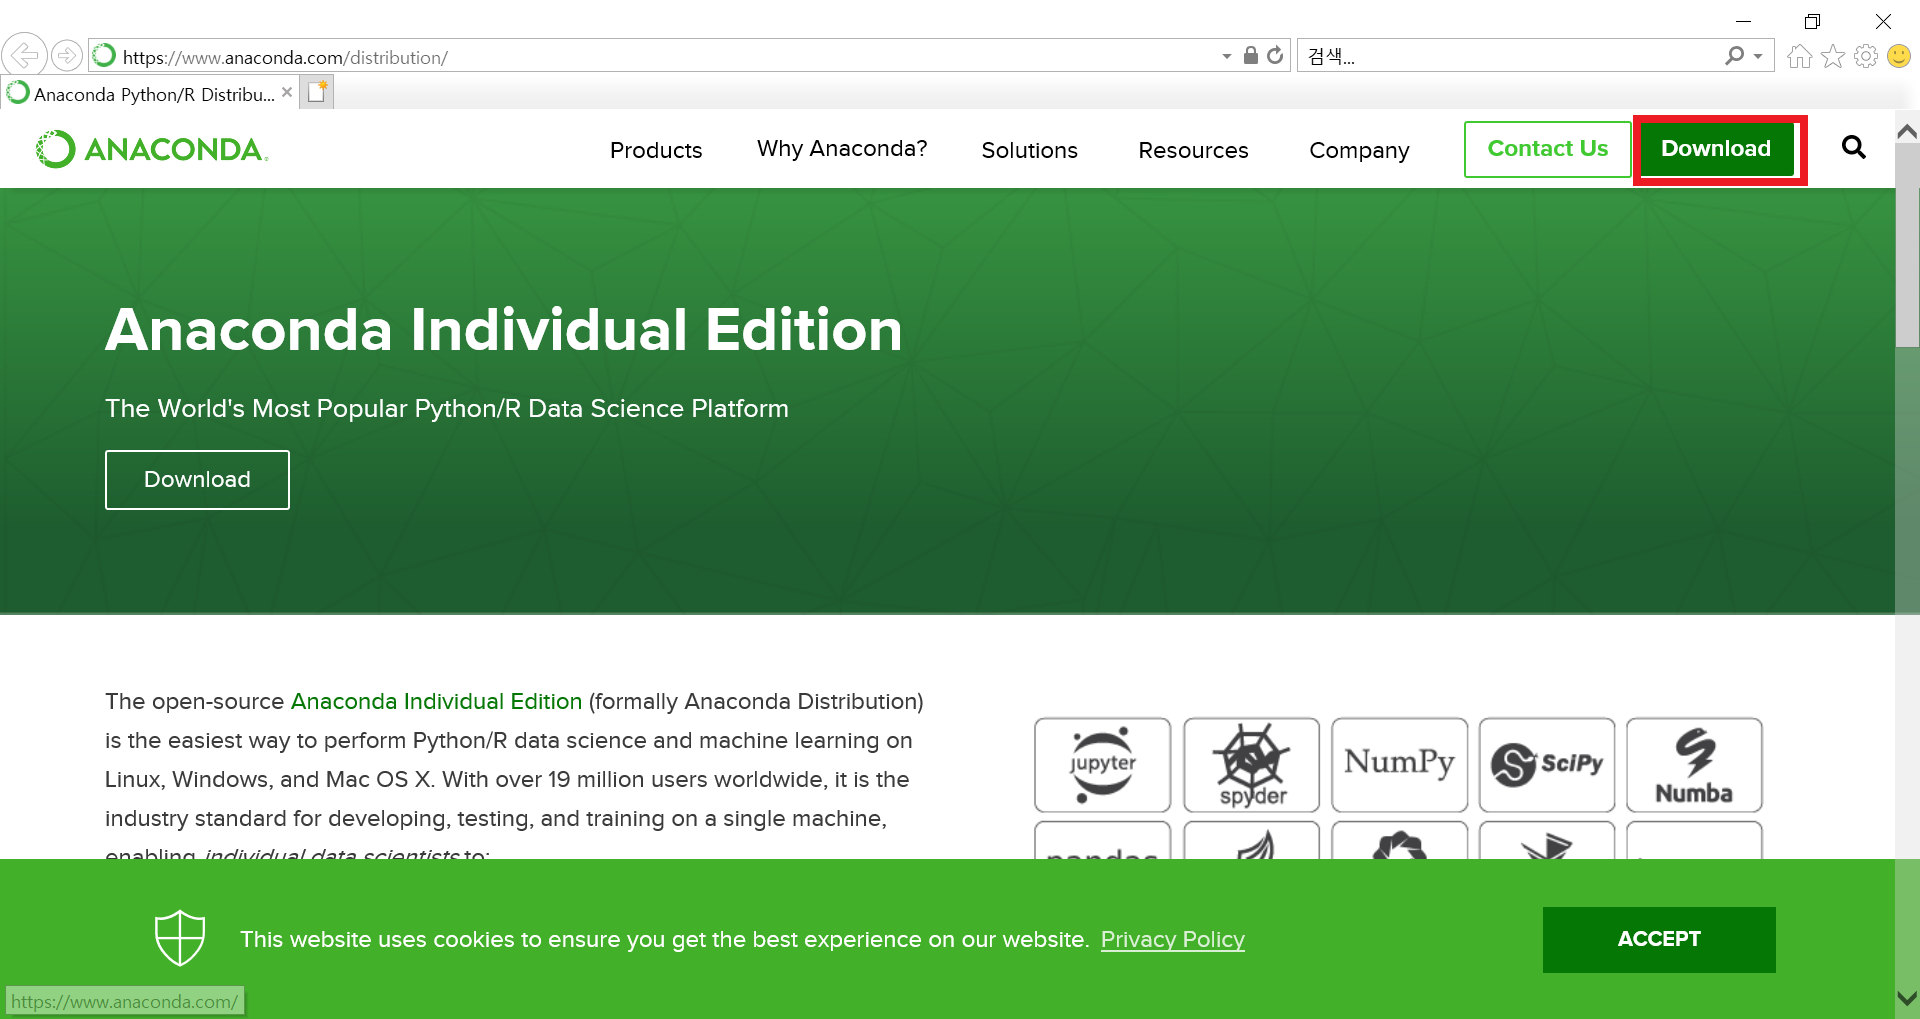Click the shield icon in cookie banner

pos(180,938)
